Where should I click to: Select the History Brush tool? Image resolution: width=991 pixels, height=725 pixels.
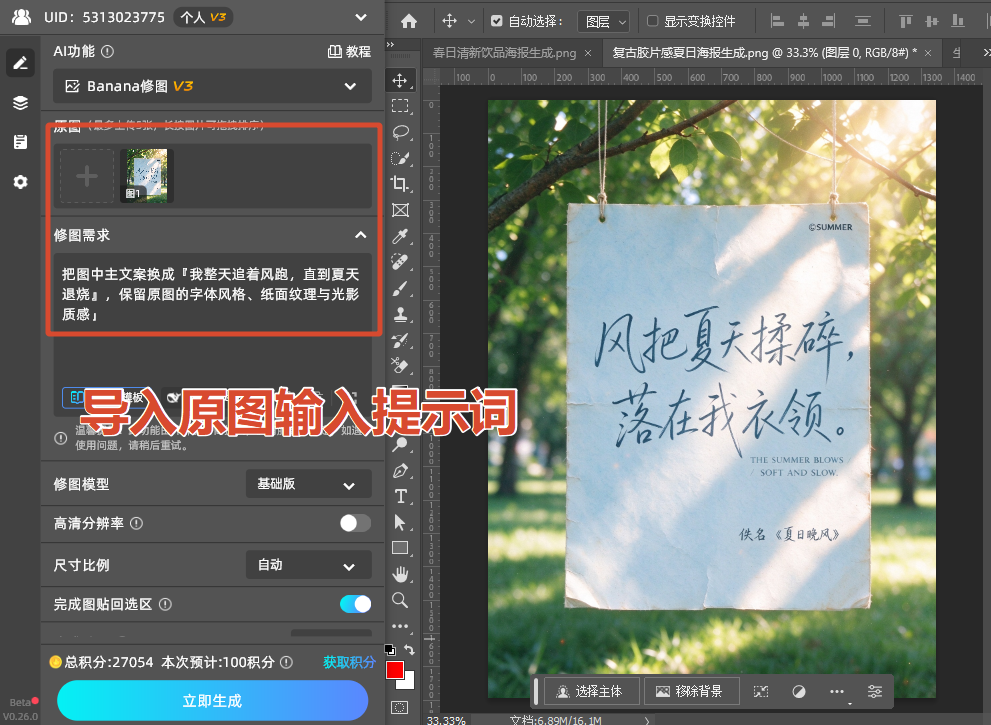click(400, 341)
